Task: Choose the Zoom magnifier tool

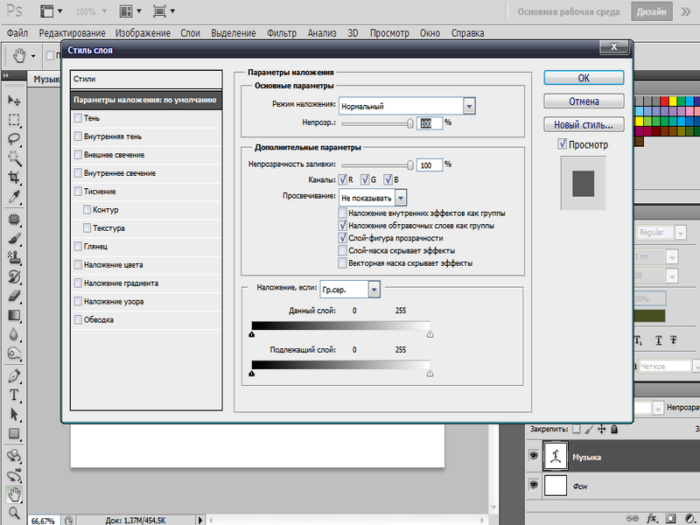Action: [x=14, y=511]
